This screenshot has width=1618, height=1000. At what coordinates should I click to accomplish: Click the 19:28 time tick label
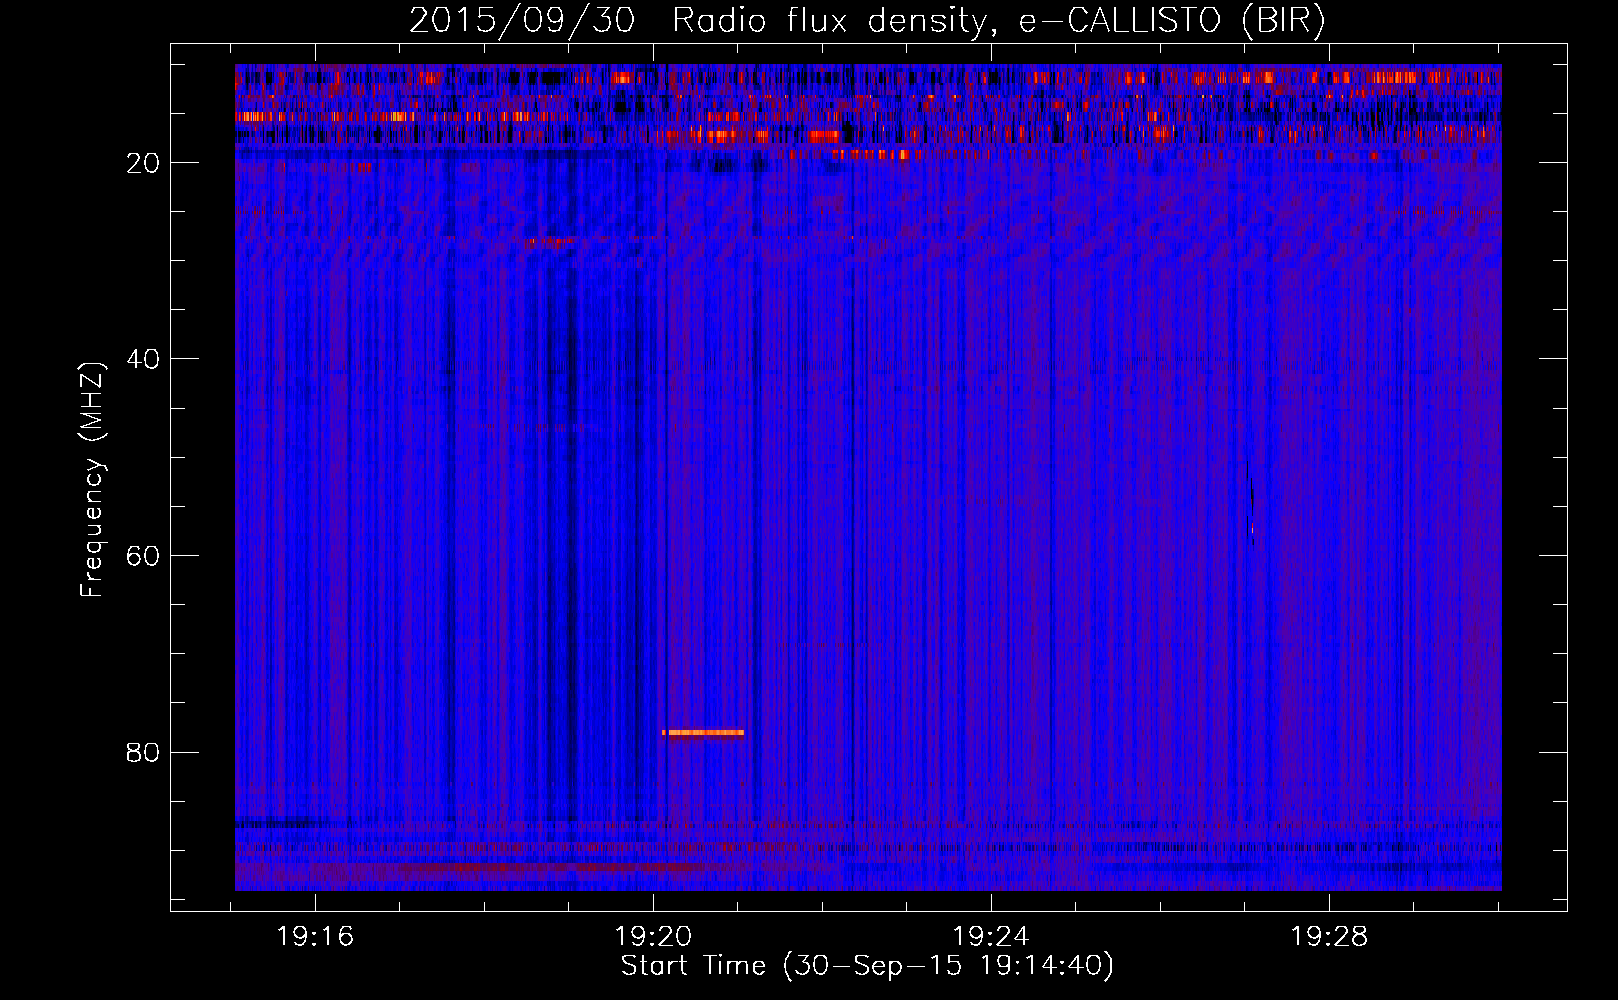(1329, 937)
